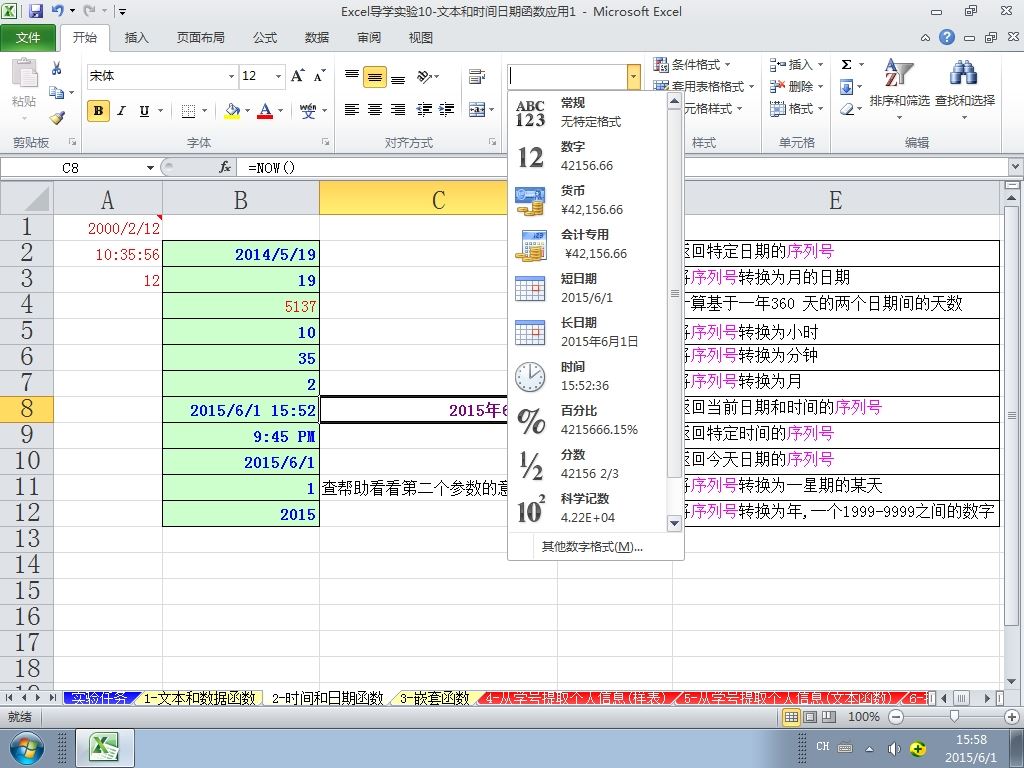
Task: Collapse the number format dropdown arrow
Action: coord(633,77)
